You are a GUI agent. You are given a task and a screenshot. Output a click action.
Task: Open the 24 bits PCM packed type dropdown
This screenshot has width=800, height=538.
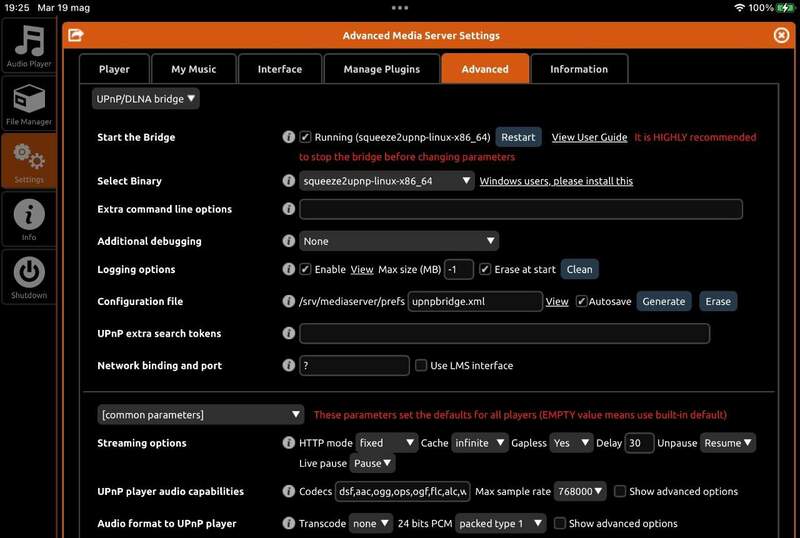[x=501, y=523]
